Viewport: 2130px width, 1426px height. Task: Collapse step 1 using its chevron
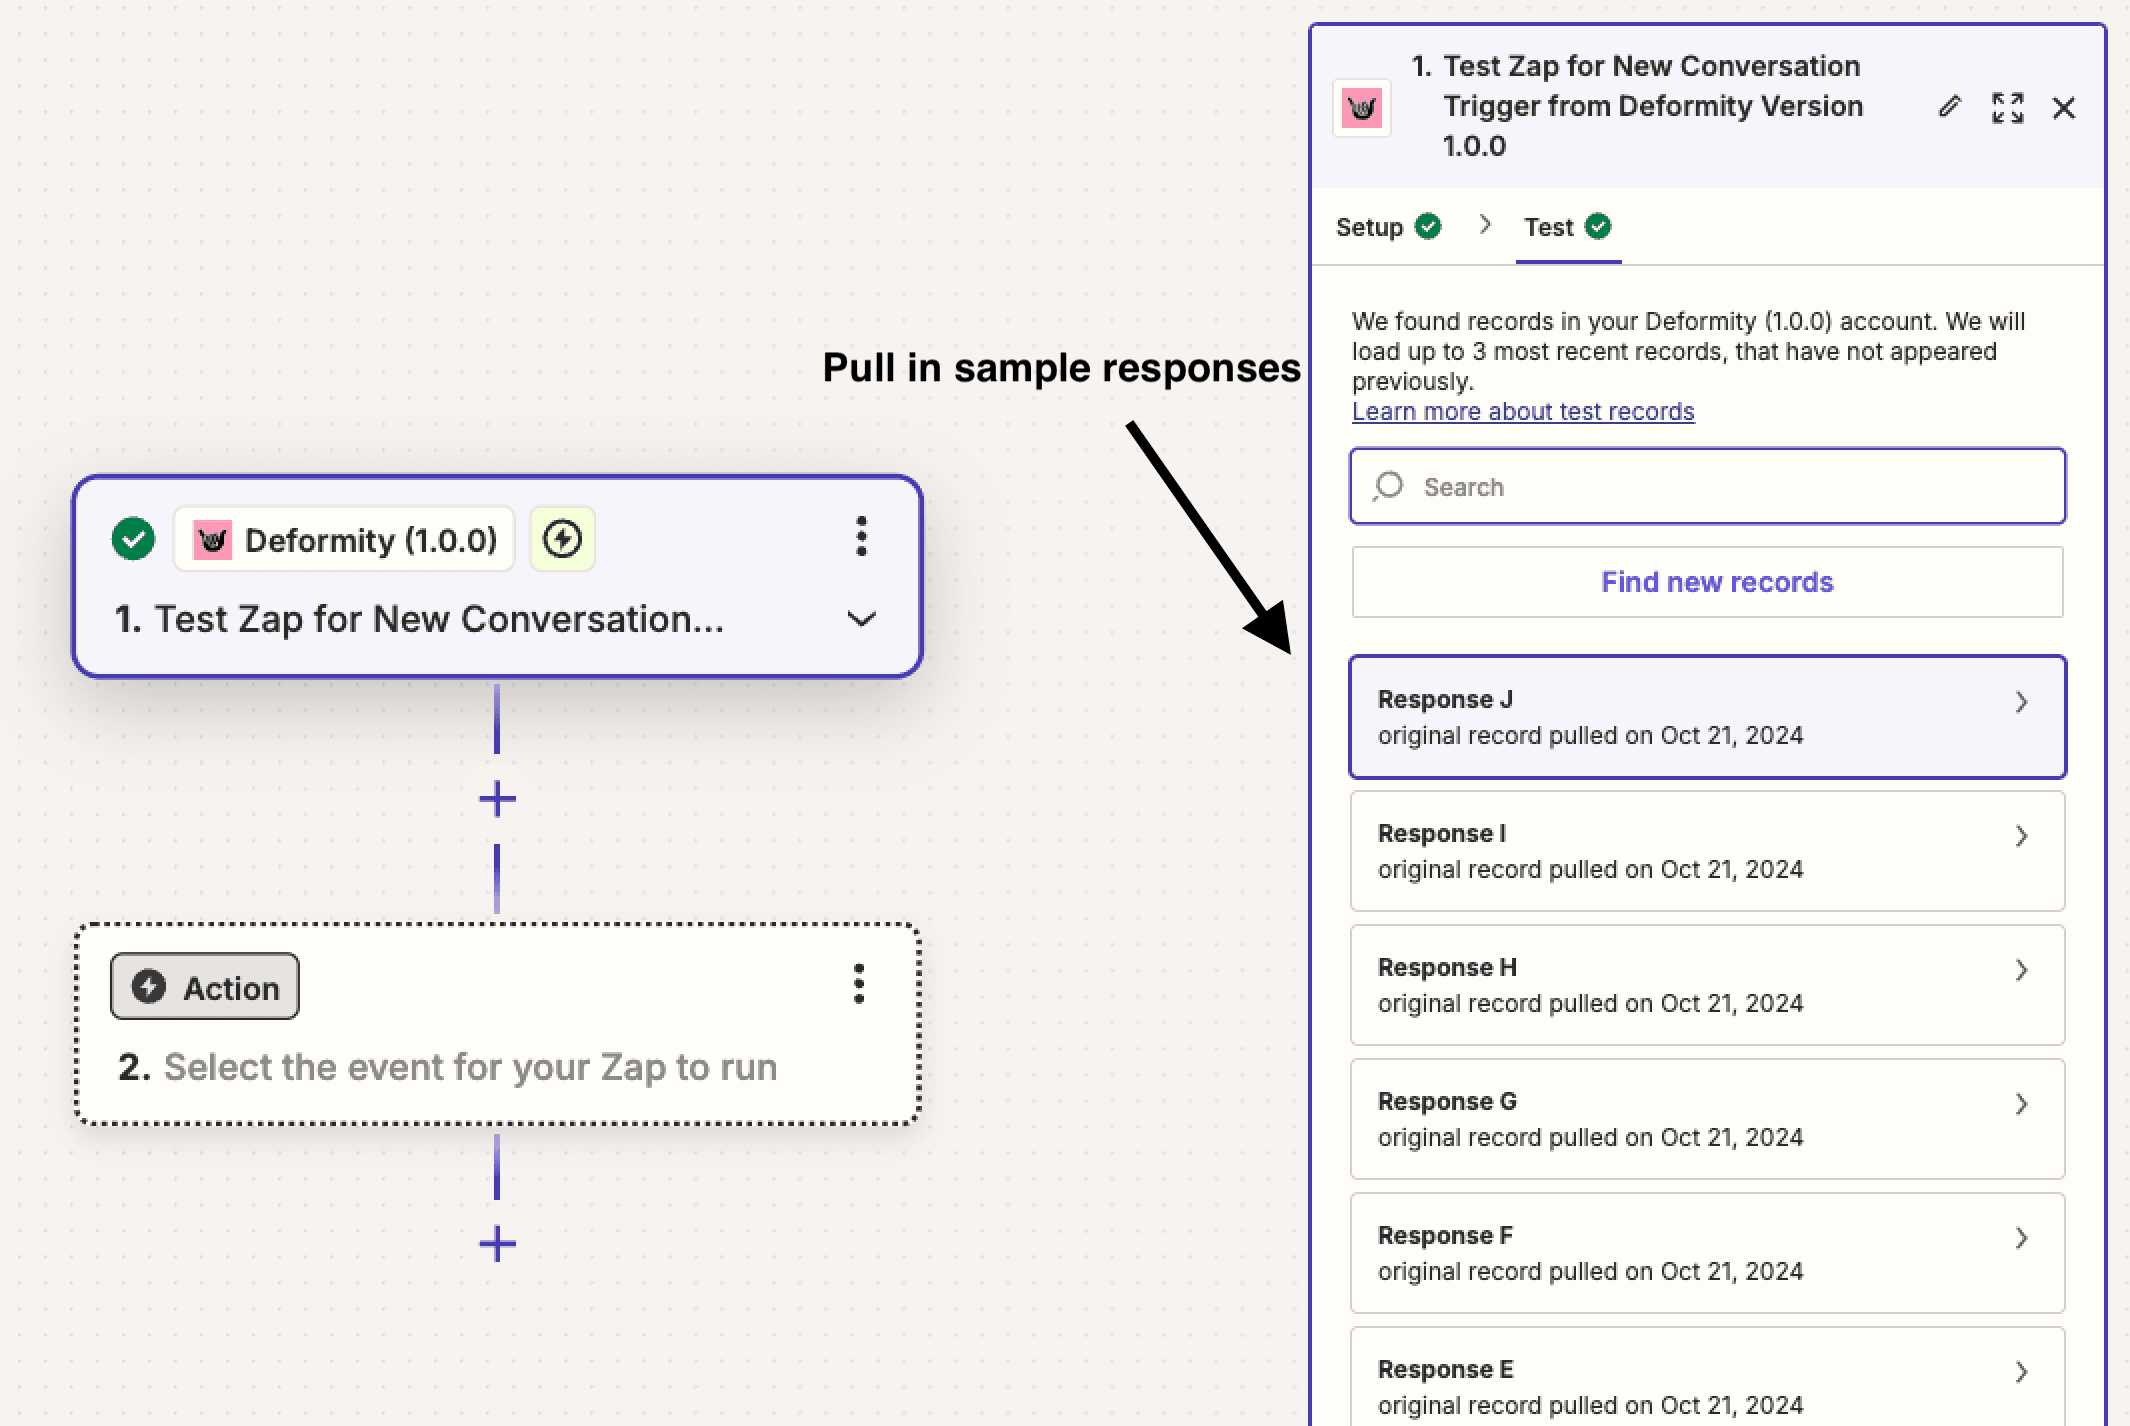(x=860, y=620)
